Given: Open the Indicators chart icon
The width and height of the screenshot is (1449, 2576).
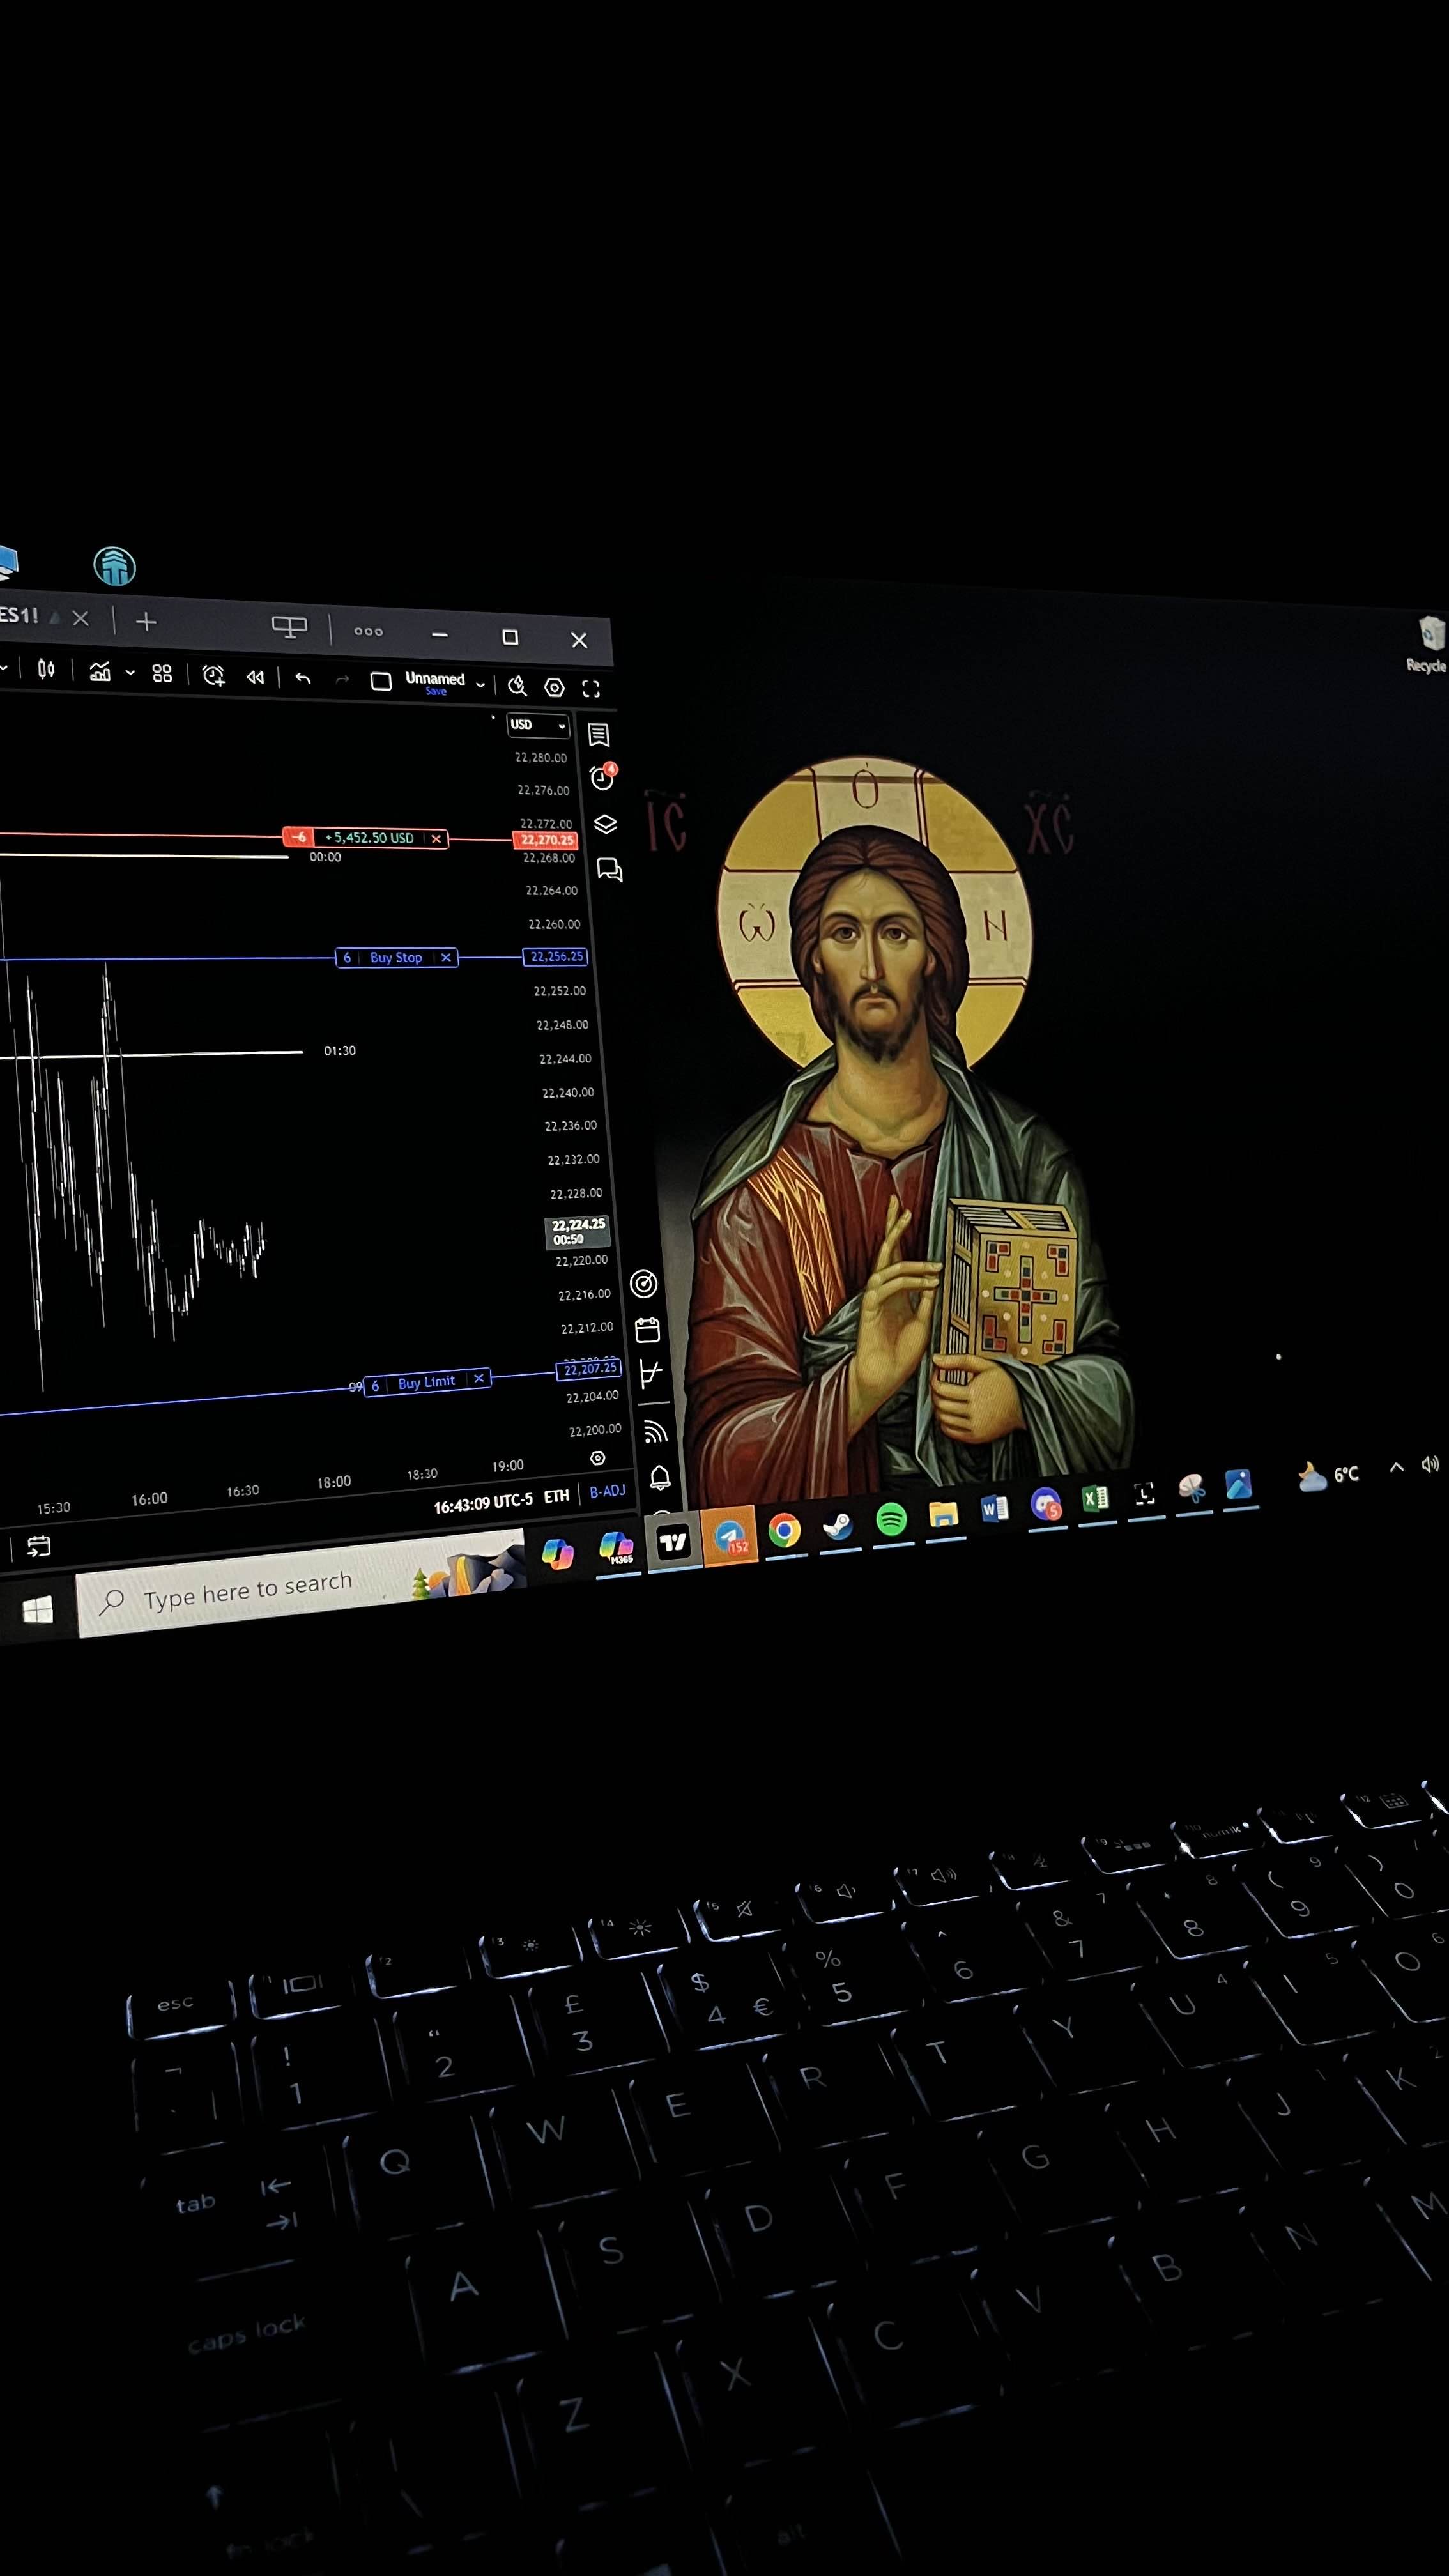Looking at the screenshot, I should [x=100, y=672].
